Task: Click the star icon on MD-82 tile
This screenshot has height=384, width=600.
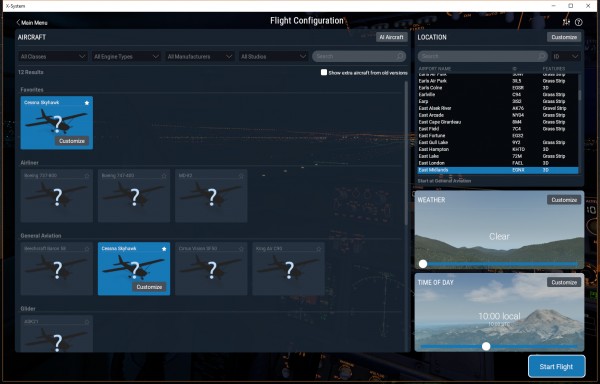Action: point(241,176)
